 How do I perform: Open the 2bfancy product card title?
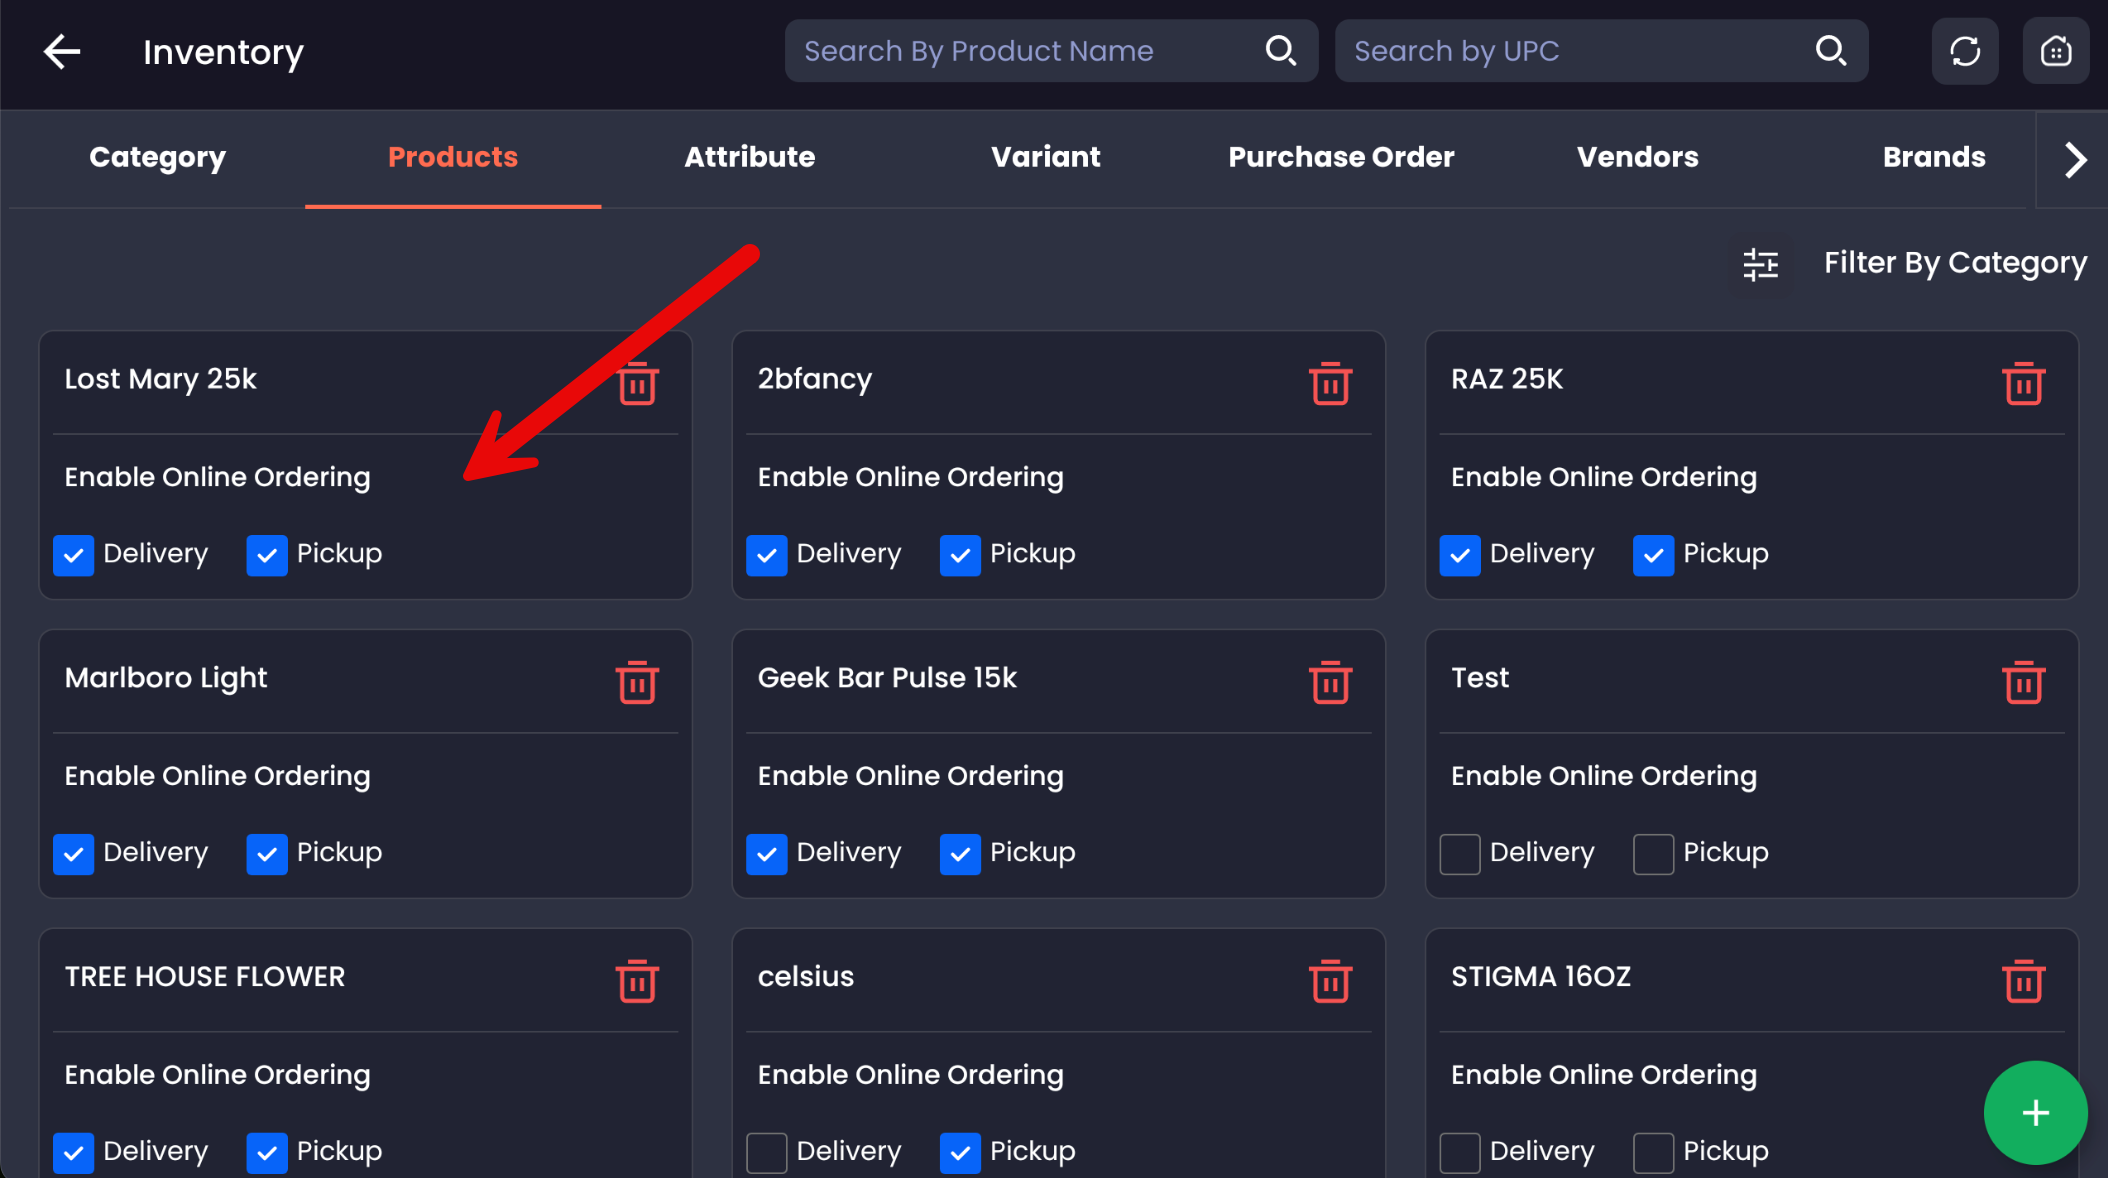[x=815, y=379]
